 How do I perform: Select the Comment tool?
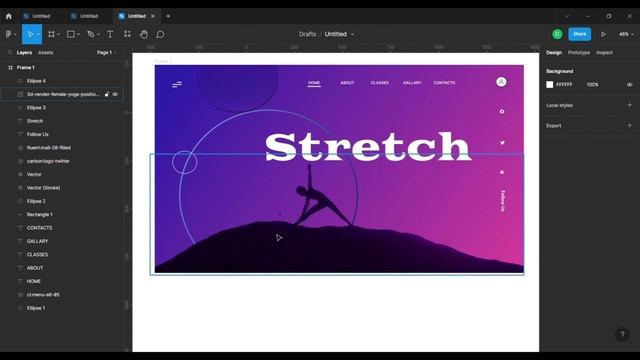coord(160,34)
